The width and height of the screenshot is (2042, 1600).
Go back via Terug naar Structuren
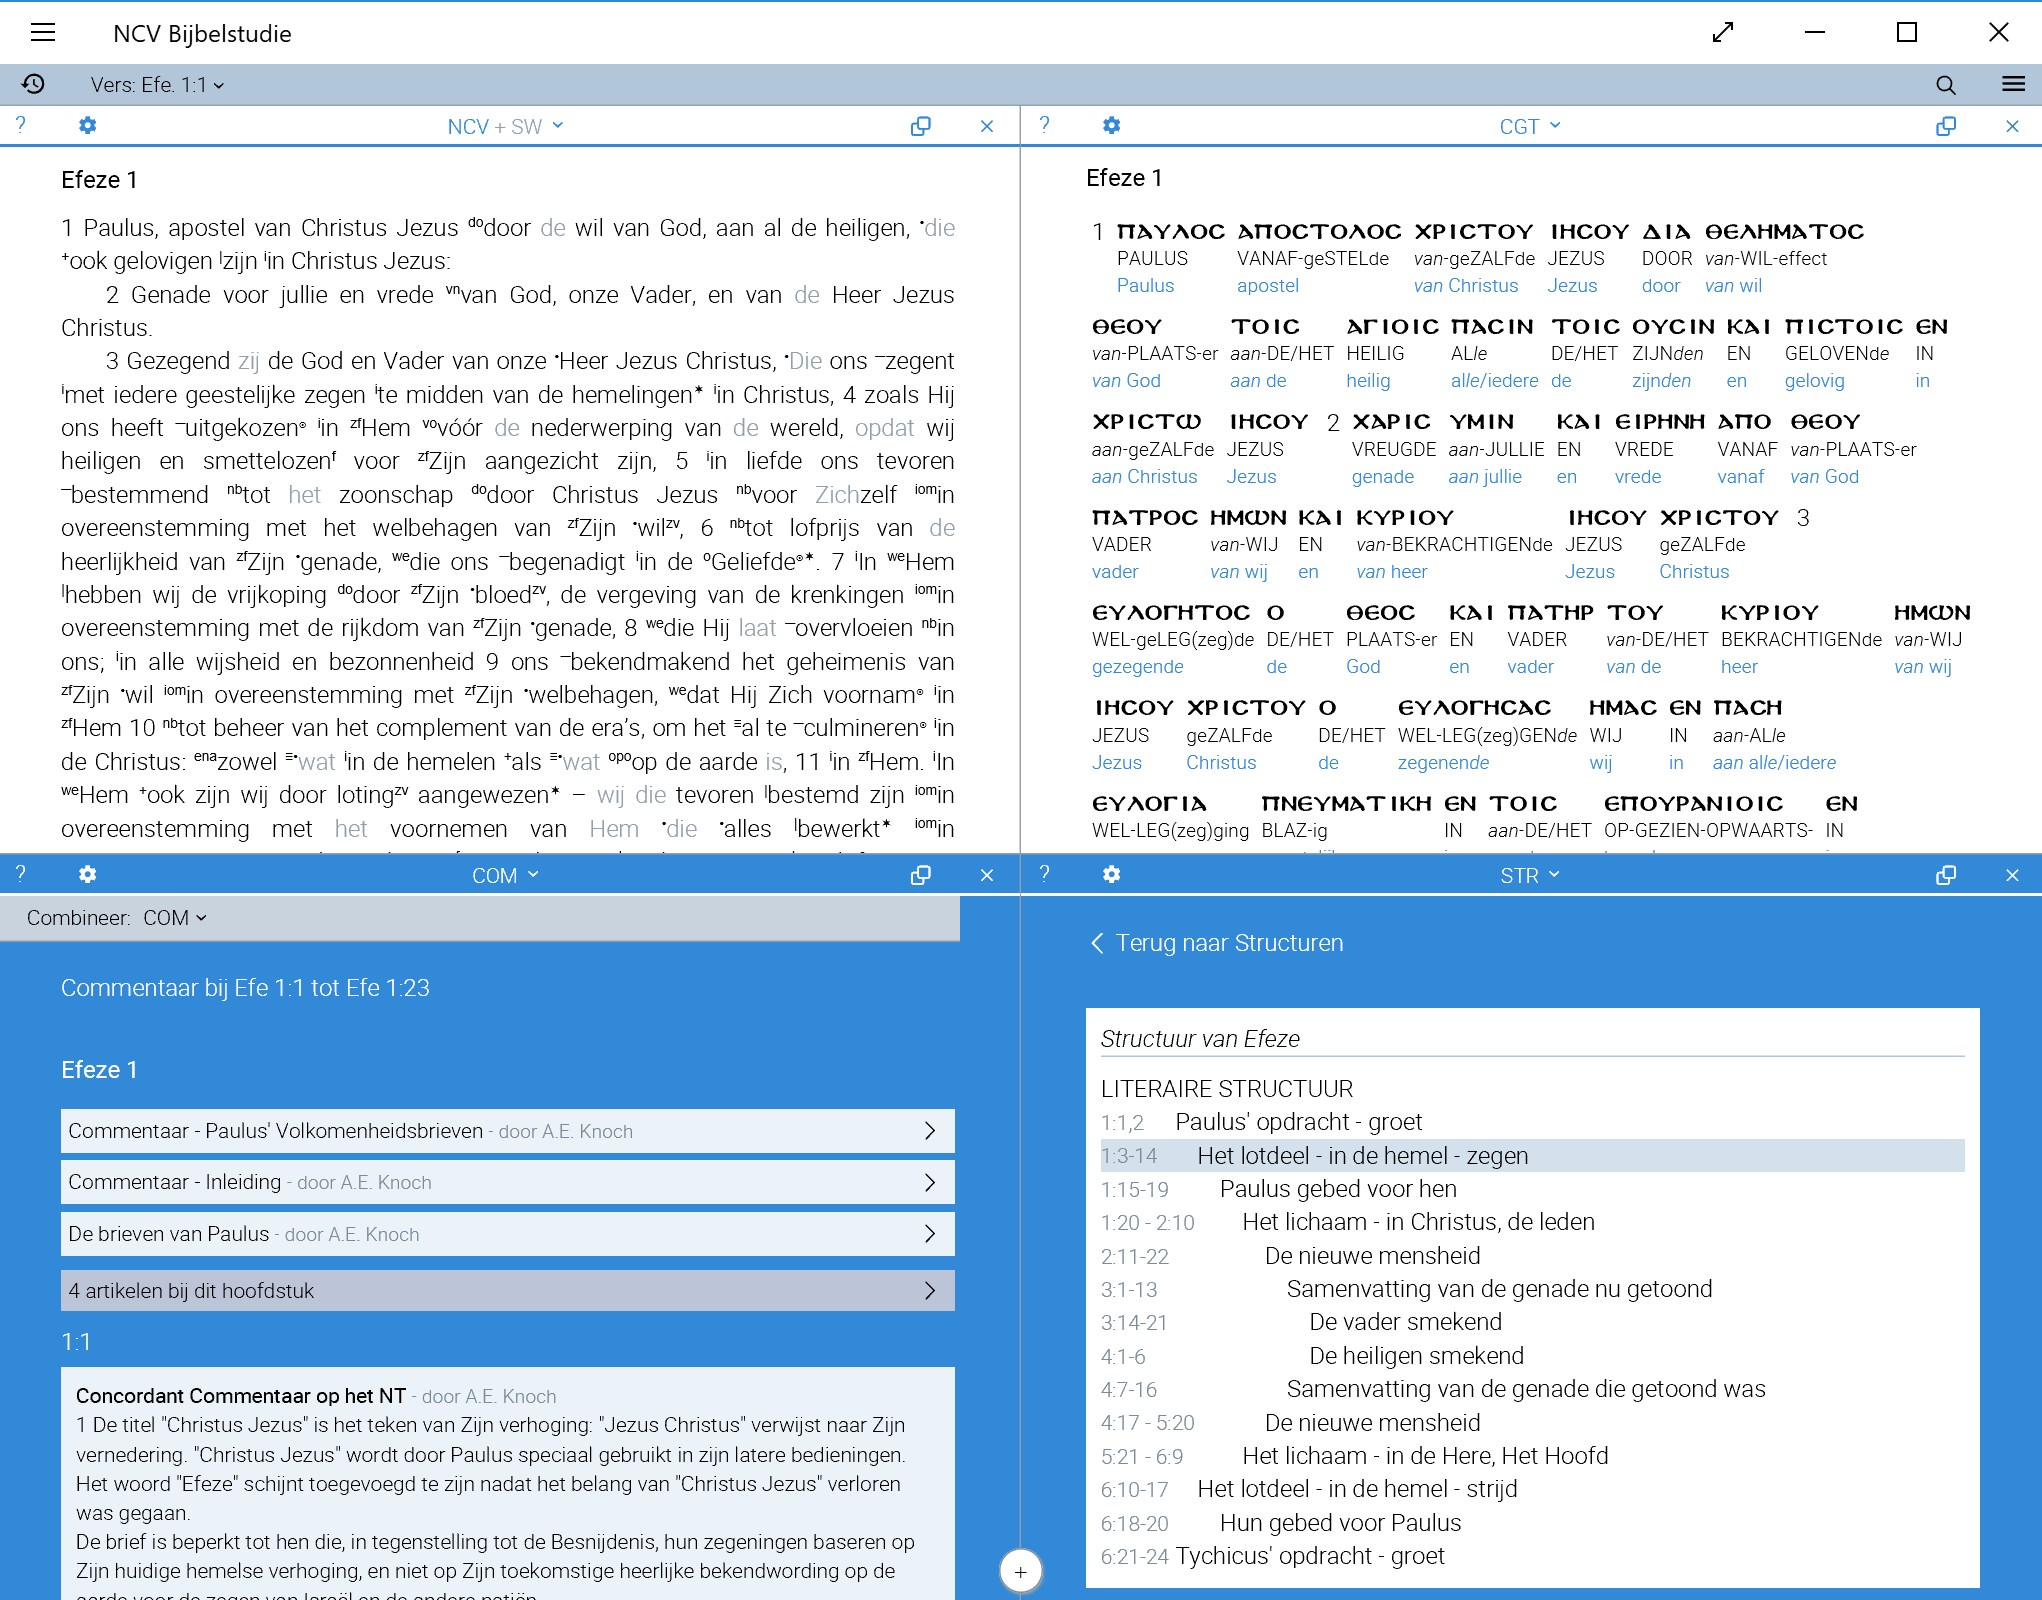[x=1216, y=943]
